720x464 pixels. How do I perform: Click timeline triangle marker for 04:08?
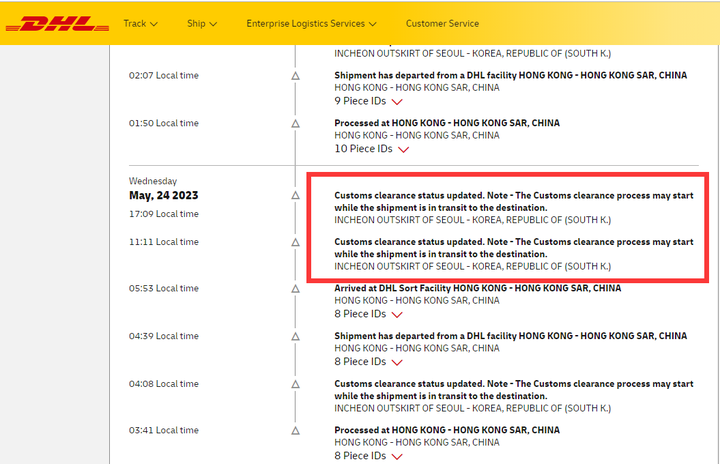click(x=295, y=384)
